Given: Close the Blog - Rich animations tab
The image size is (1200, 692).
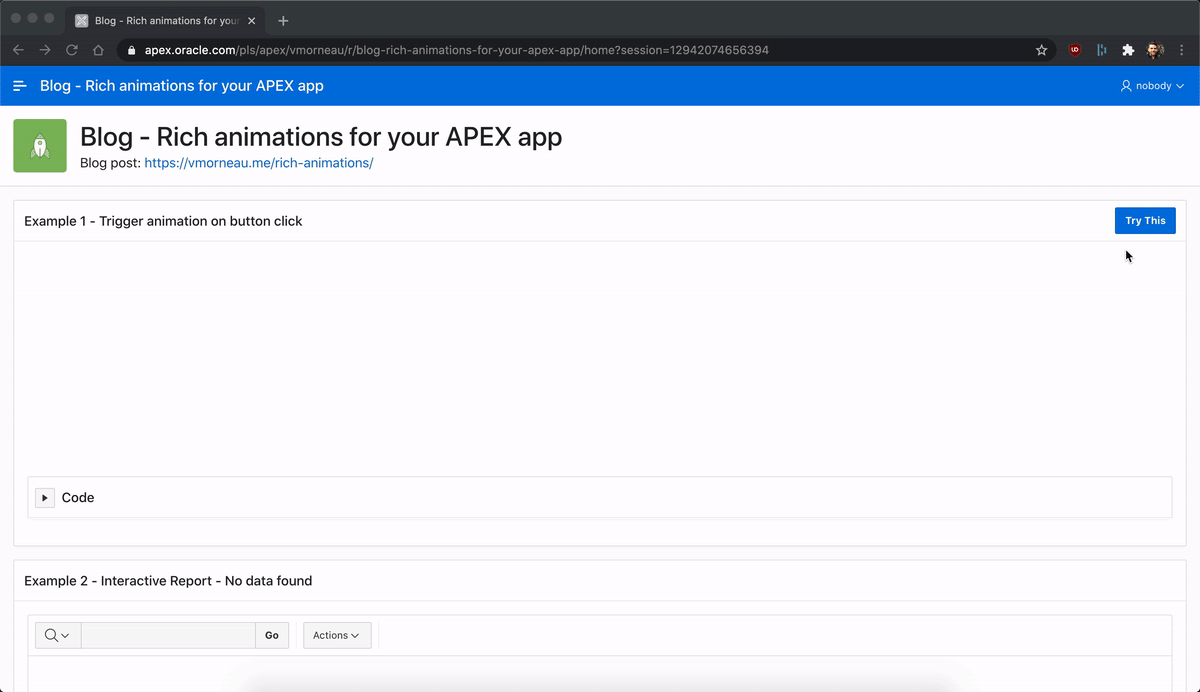Looking at the screenshot, I should tap(251, 20).
